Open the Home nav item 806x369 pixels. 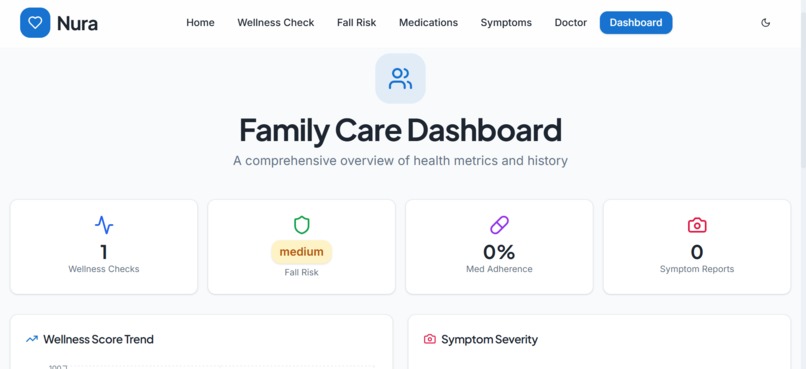point(200,23)
